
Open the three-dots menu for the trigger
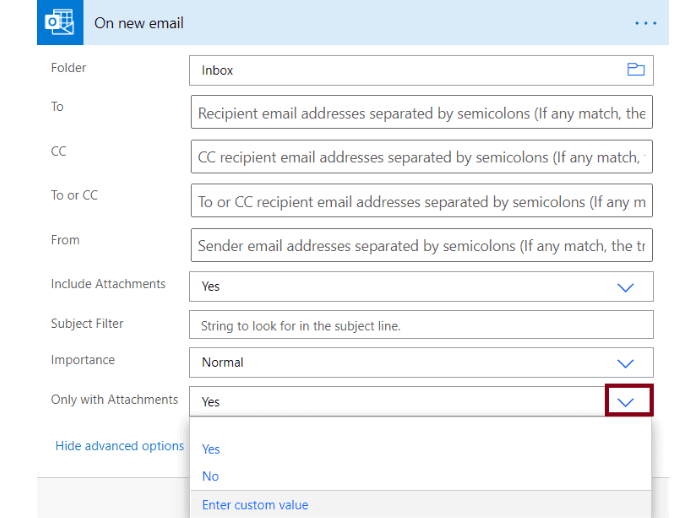[645, 23]
